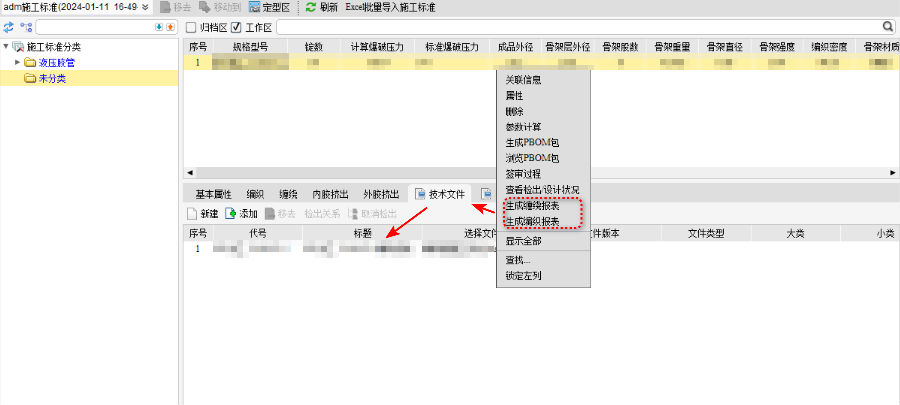Switch to the 编织 tab
This screenshot has width=900, height=405.
click(255, 194)
